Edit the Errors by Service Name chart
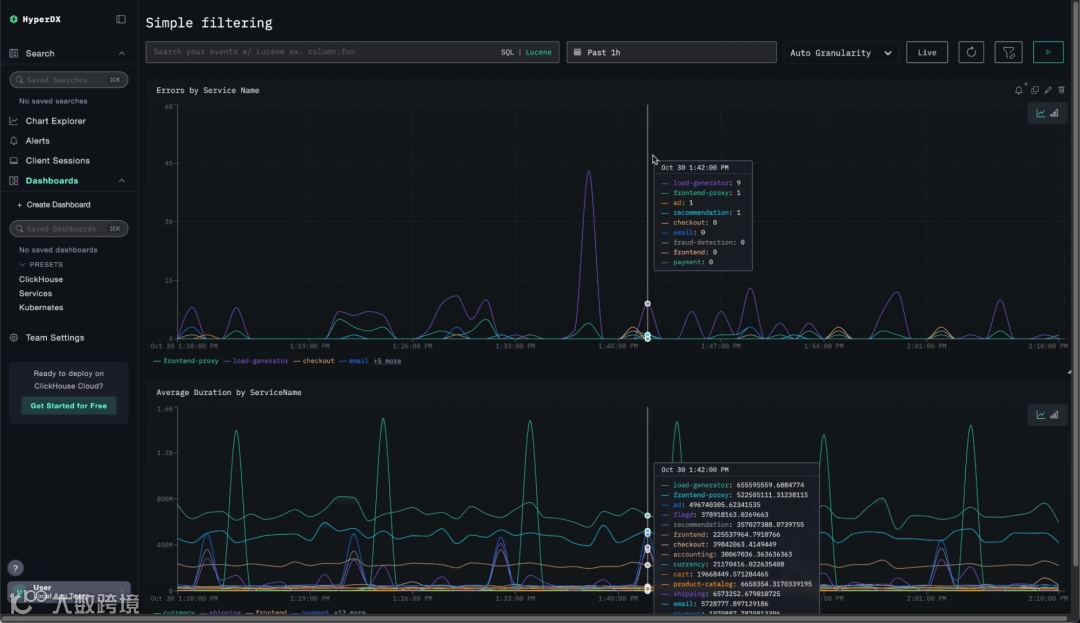The image size is (1080, 623). [x=1048, y=90]
